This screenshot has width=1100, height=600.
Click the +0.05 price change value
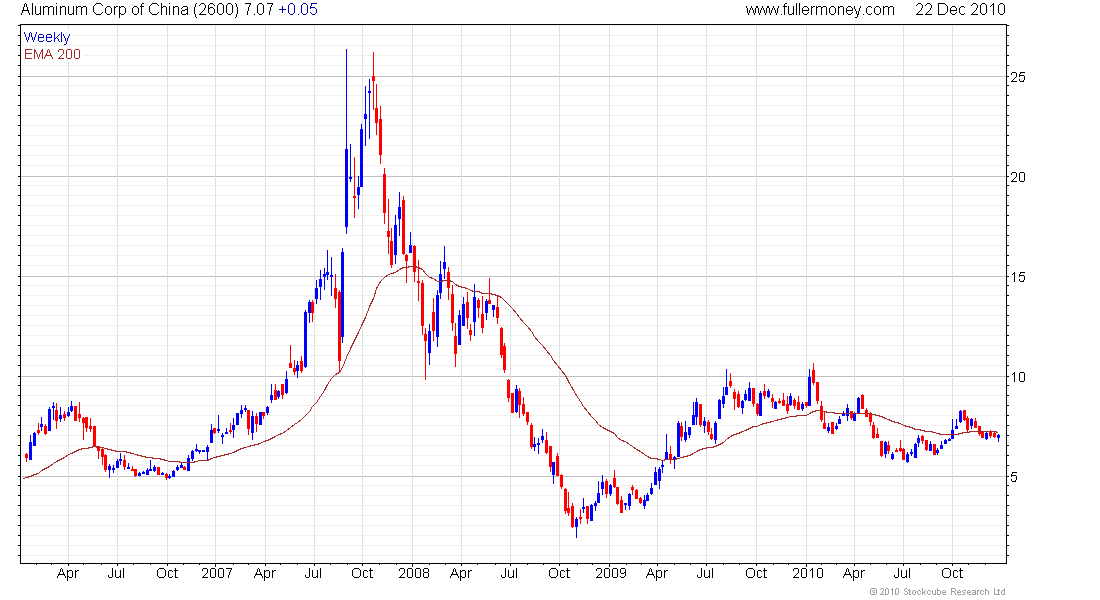pos(297,10)
